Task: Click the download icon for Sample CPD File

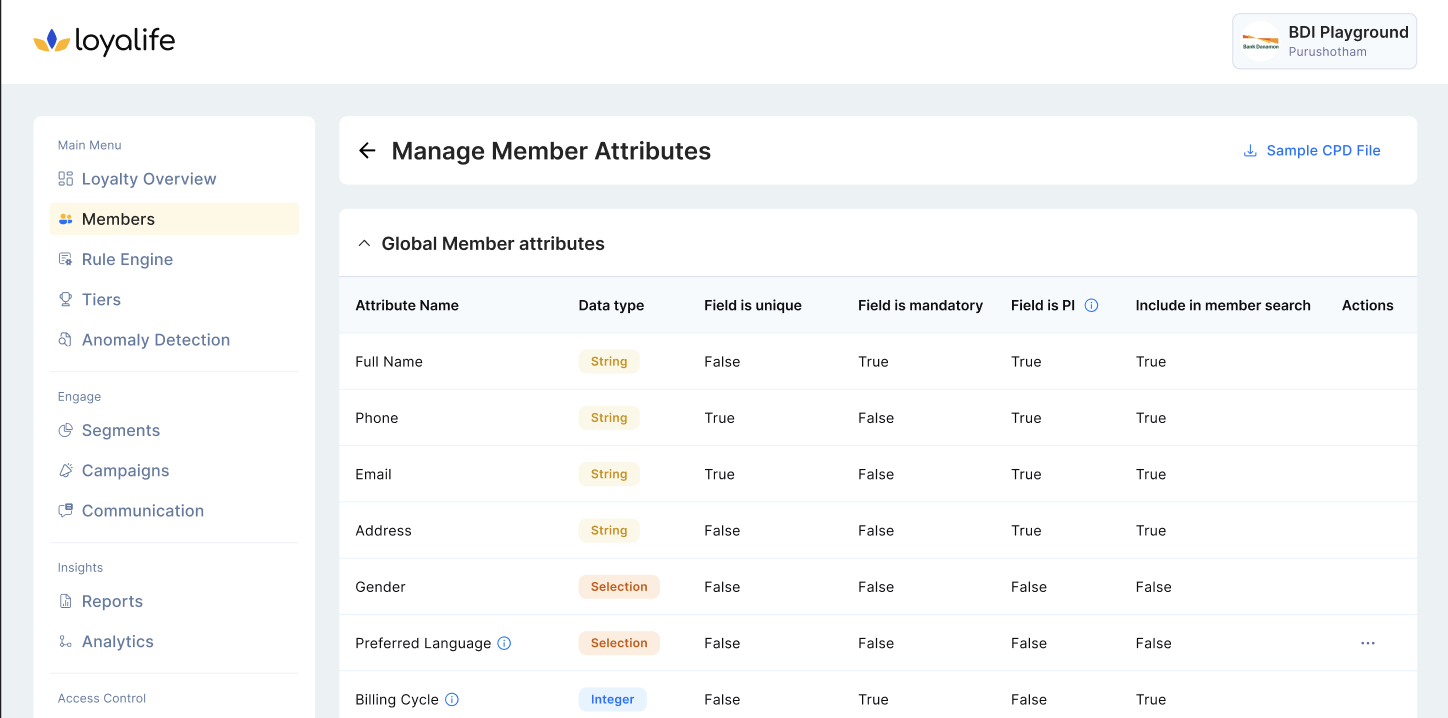Action: point(1250,151)
